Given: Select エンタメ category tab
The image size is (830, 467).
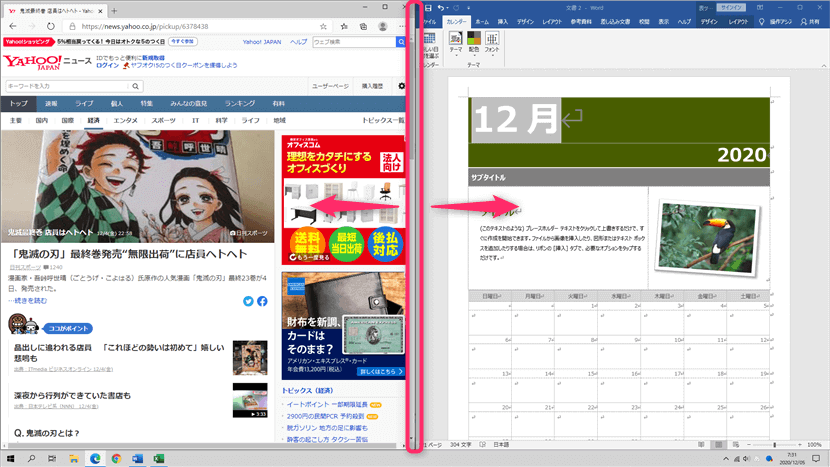Looking at the screenshot, I should [125, 121].
